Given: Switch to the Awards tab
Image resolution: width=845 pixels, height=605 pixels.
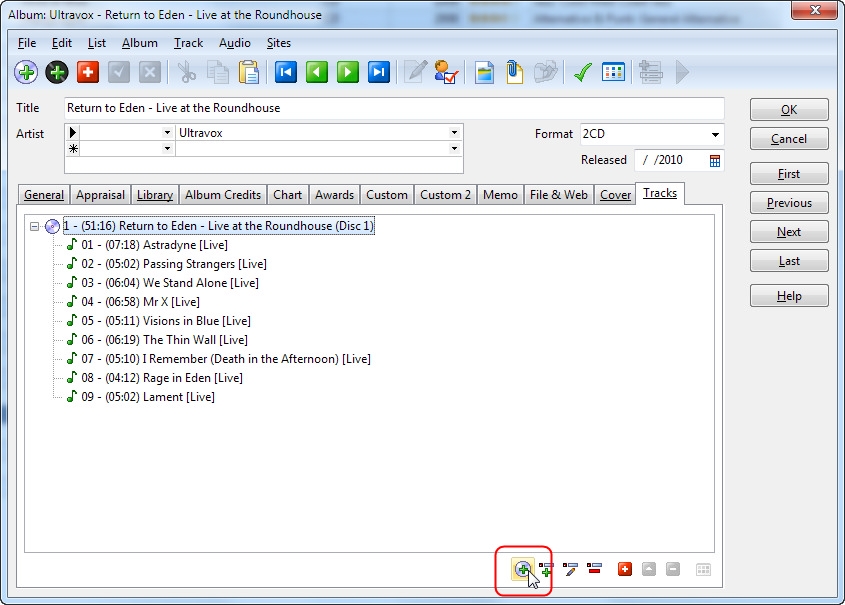Looking at the screenshot, I should point(334,195).
